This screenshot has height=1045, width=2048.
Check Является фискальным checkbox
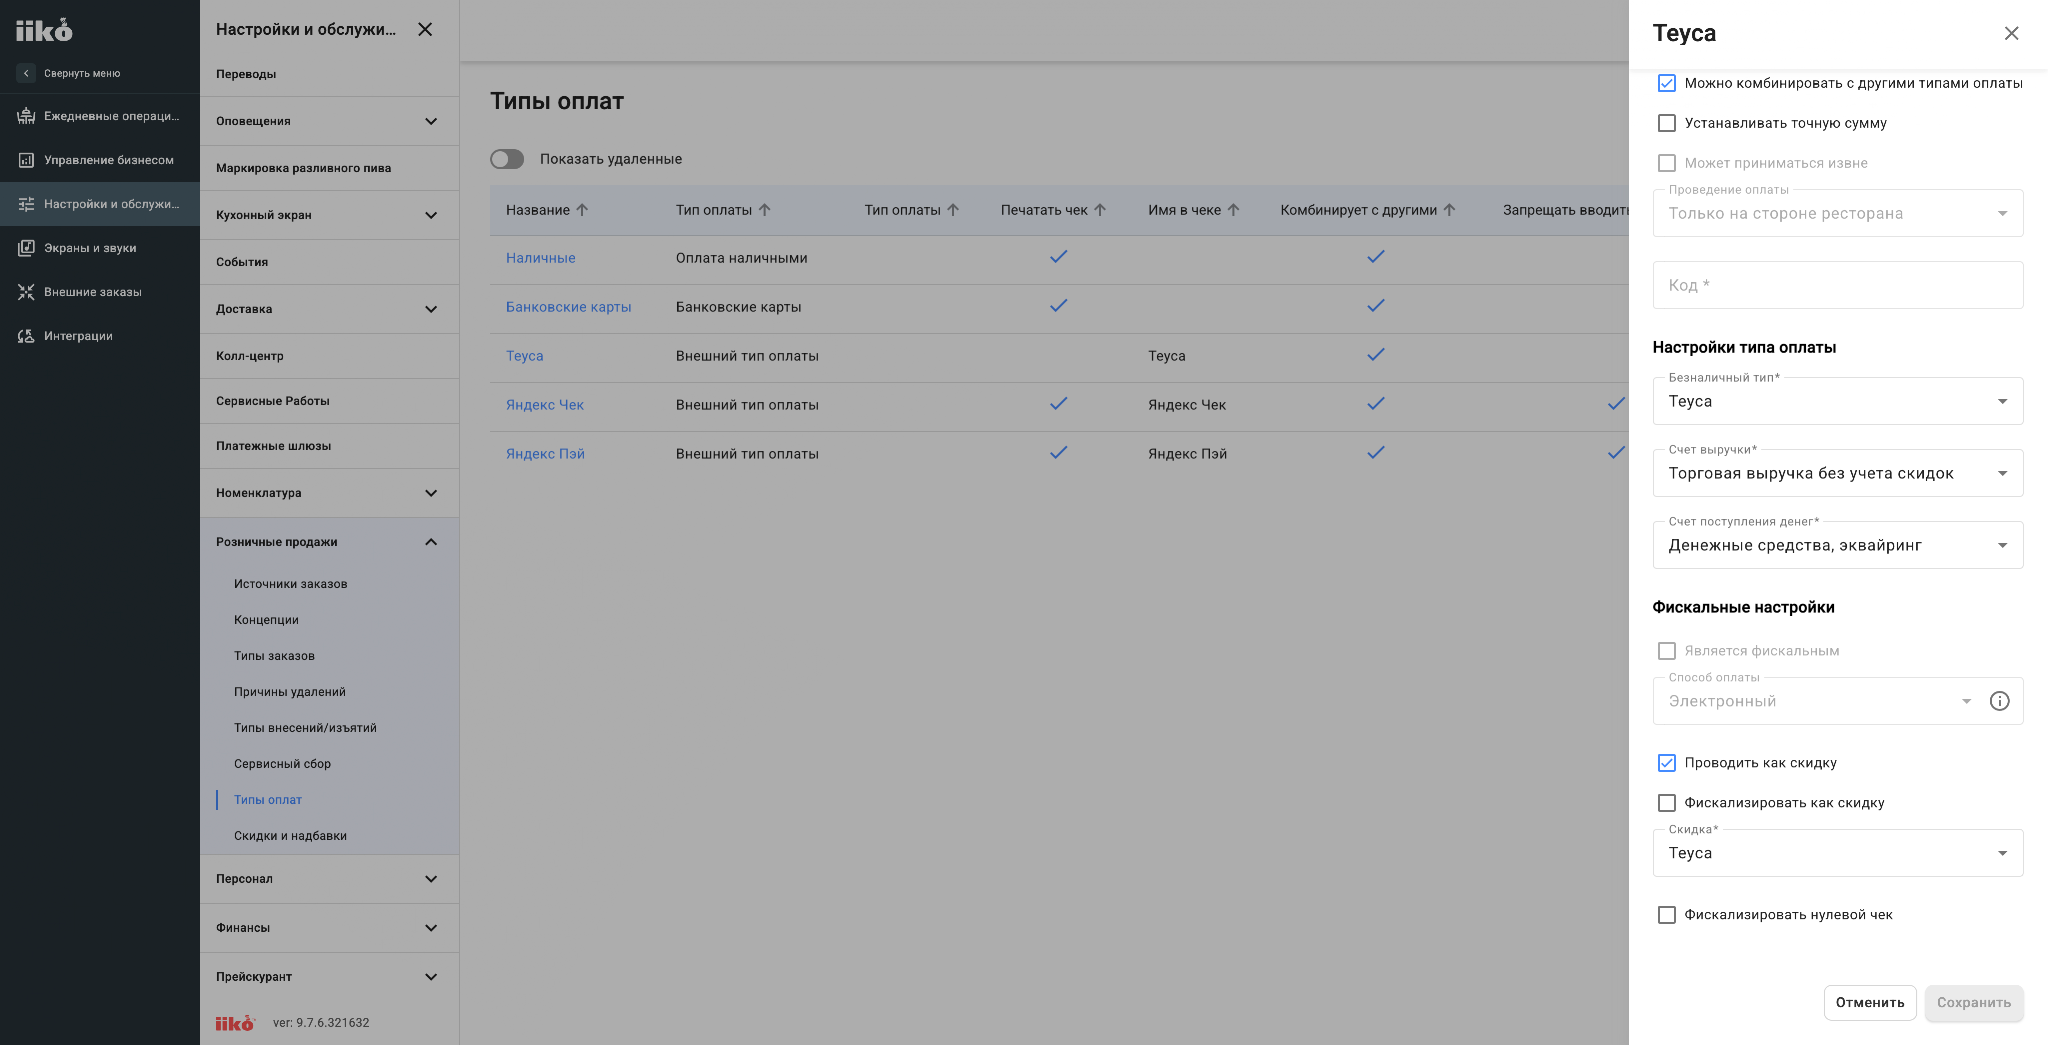[1666, 651]
